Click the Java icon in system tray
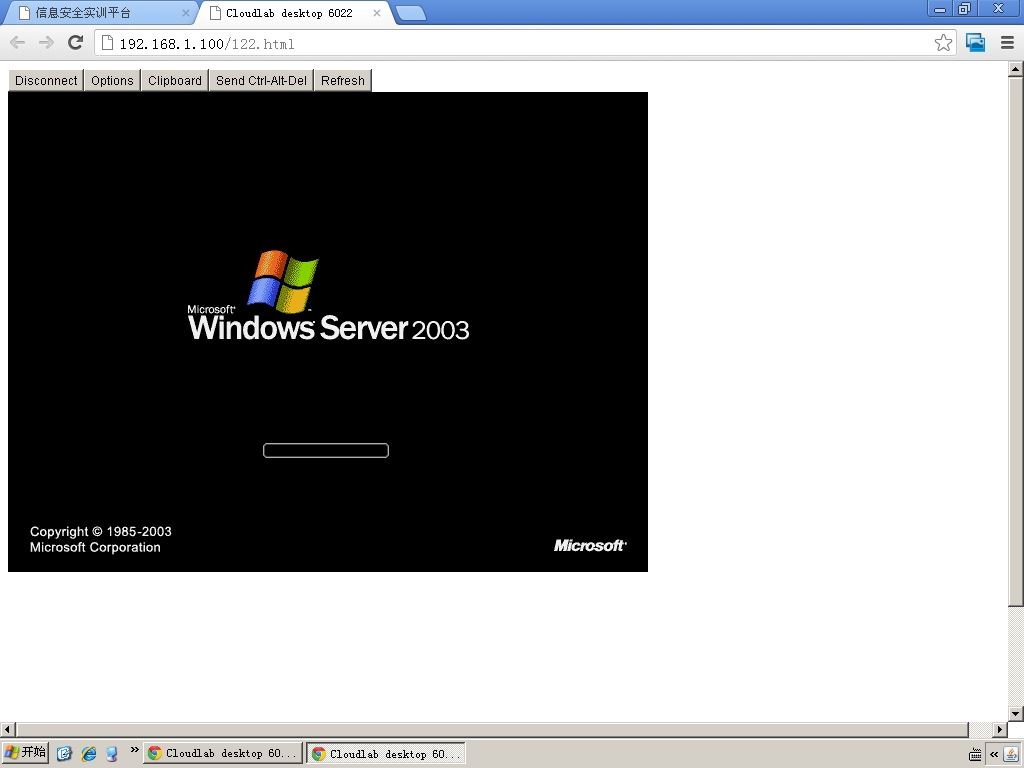Image resolution: width=1024 pixels, height=768 pixels. (x=1011, y=754)
